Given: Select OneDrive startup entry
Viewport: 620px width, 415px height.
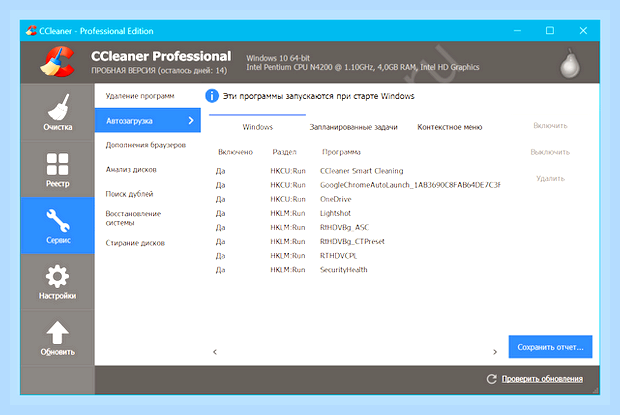Looking at the screenshot, I should tap(336, 199).
